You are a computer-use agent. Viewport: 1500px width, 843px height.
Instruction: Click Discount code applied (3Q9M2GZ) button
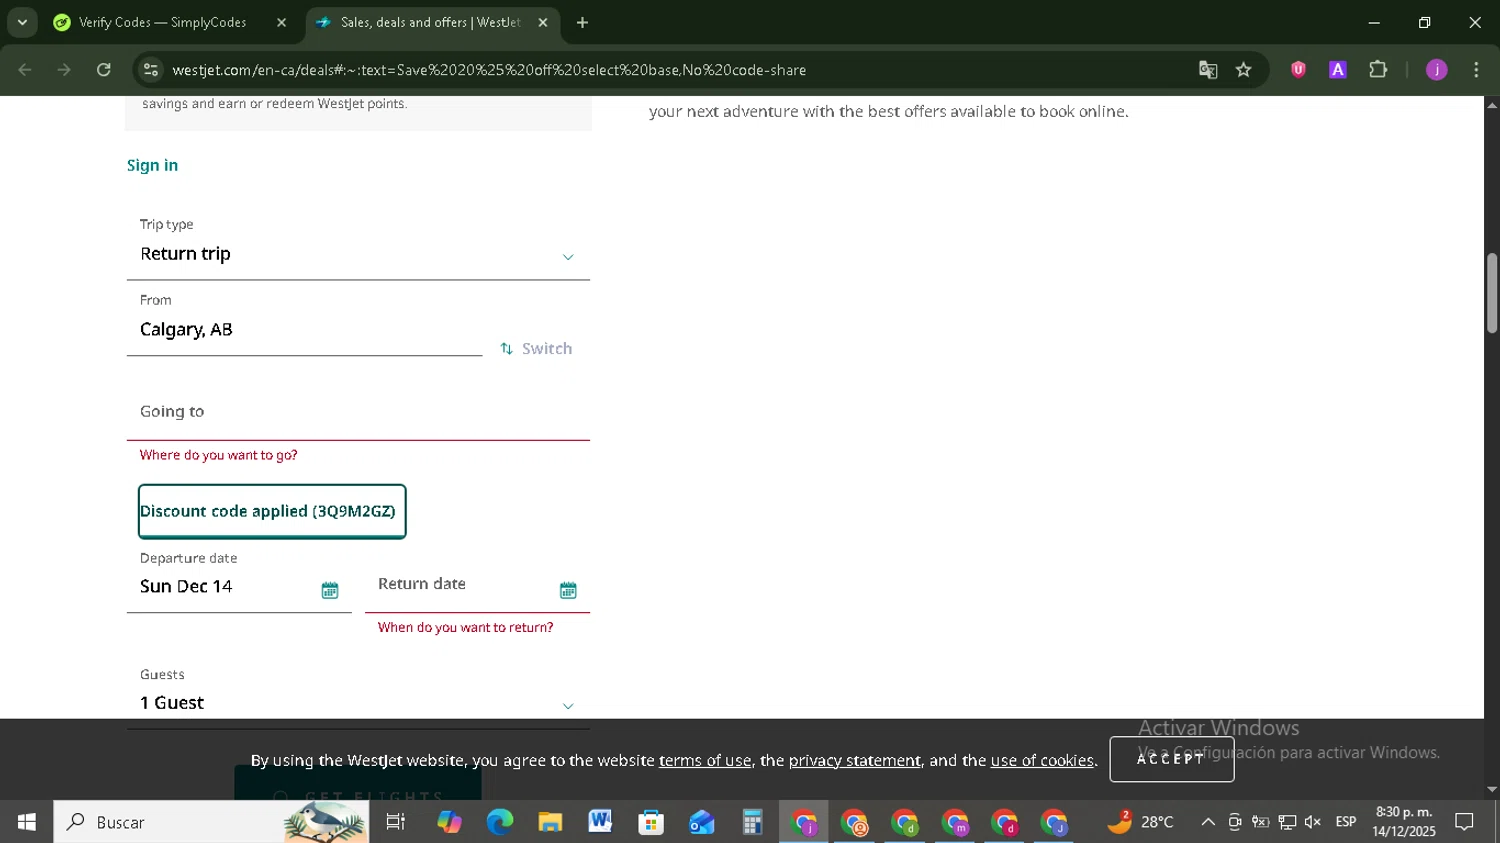[272, 512]
